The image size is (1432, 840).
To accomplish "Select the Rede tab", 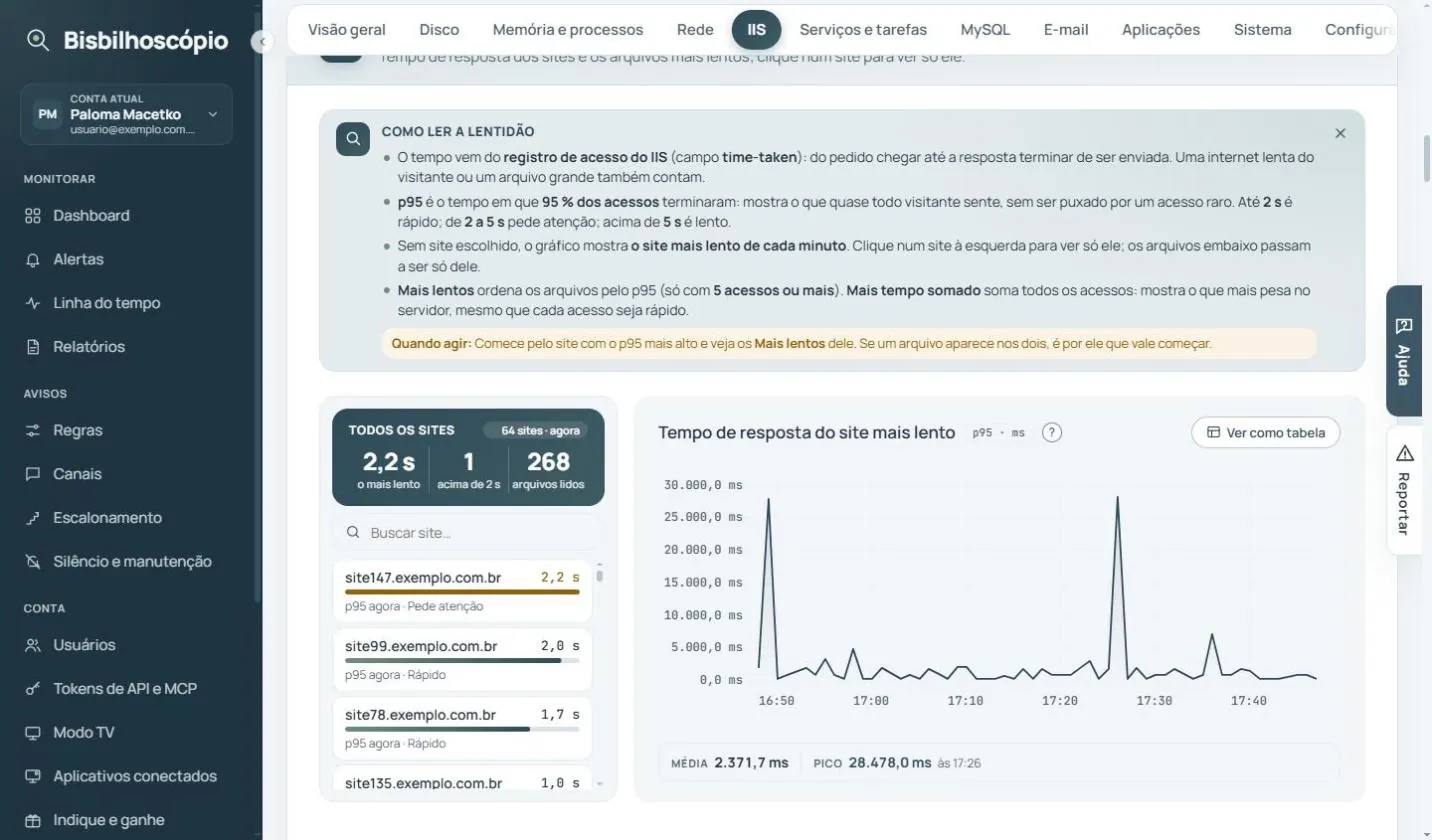I will coord(695,30).
